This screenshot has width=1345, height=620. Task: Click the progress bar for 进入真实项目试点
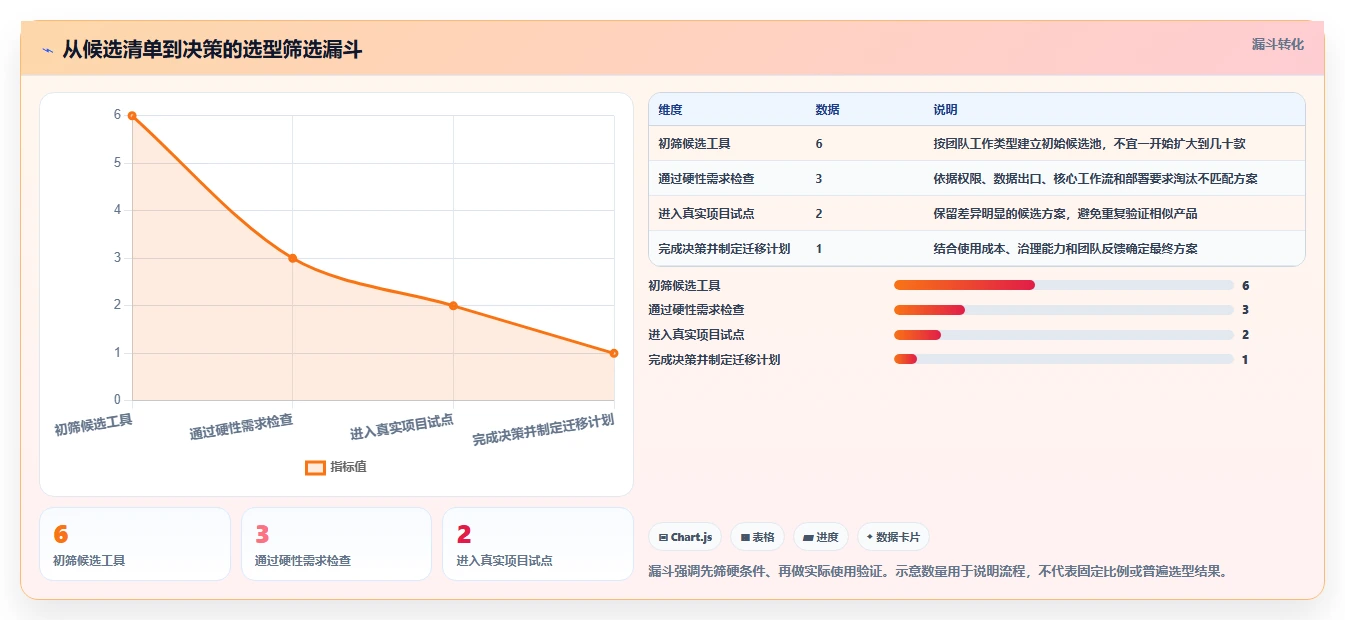point(1064,335)
